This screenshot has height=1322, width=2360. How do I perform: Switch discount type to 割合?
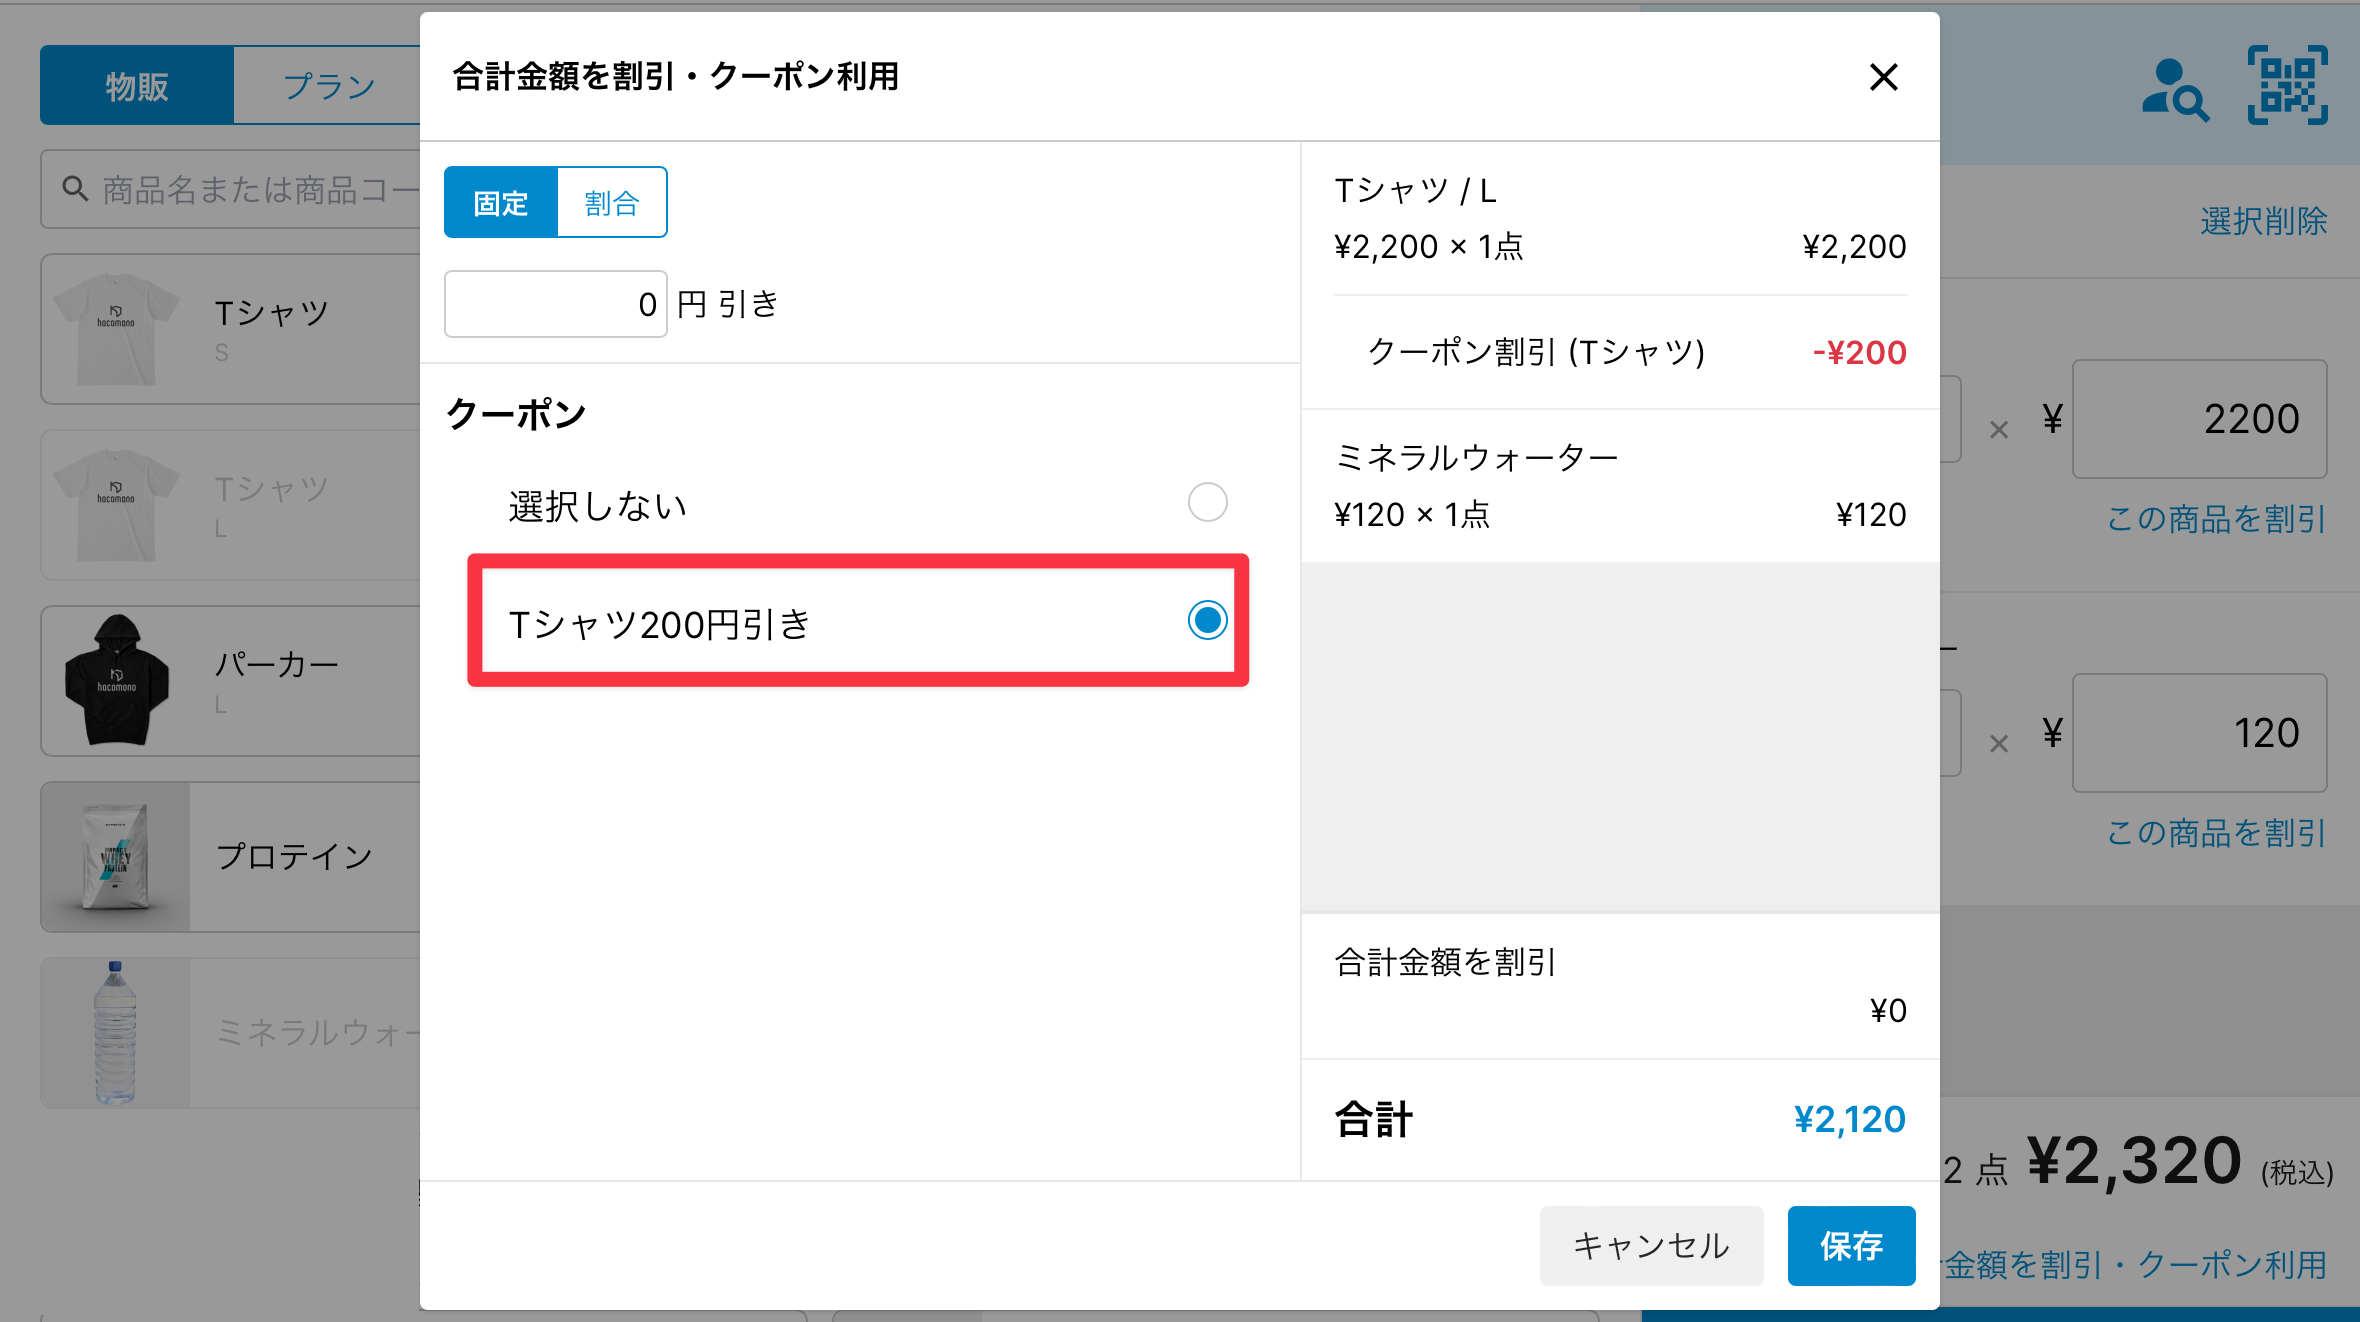pos(611,203)
